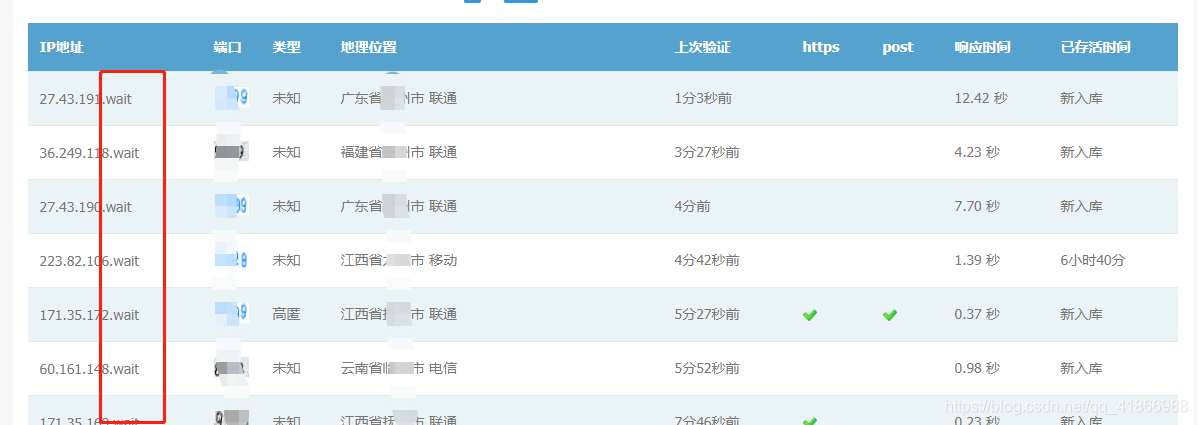Click the 12.42 秒 response time

pos(981,98)
